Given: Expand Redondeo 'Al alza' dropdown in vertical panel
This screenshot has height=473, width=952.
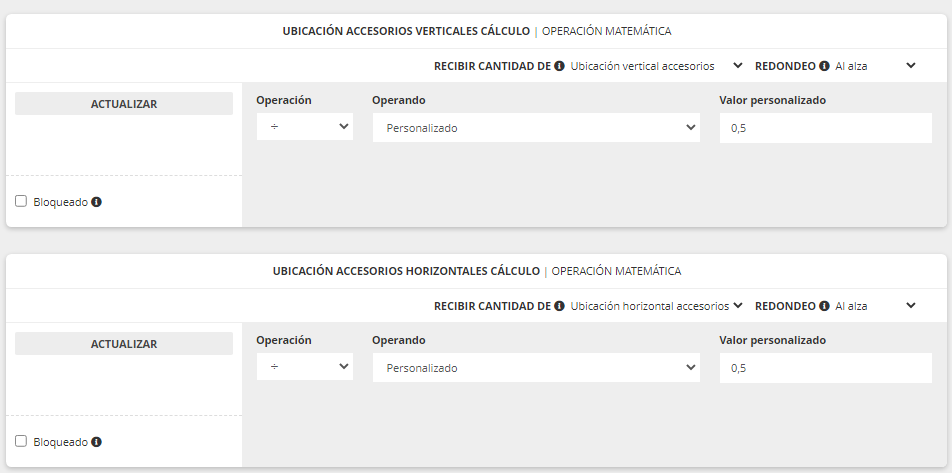Looking at the screenshot, I should coord(875,66).
